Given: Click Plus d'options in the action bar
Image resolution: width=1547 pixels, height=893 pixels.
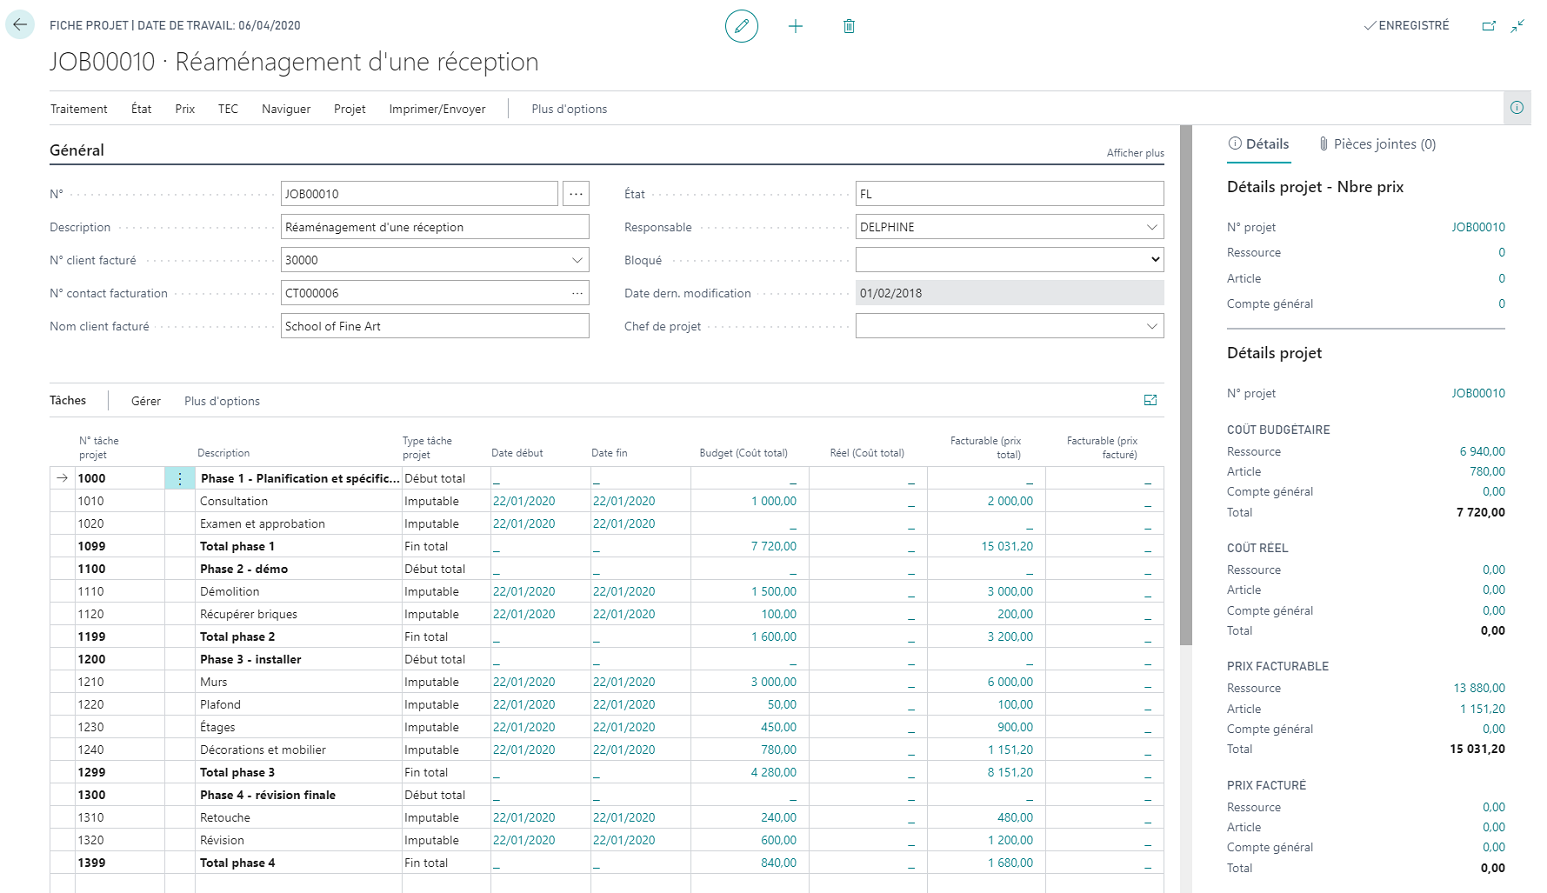Looking at the screenshot, I should click(x=569, y=109).
